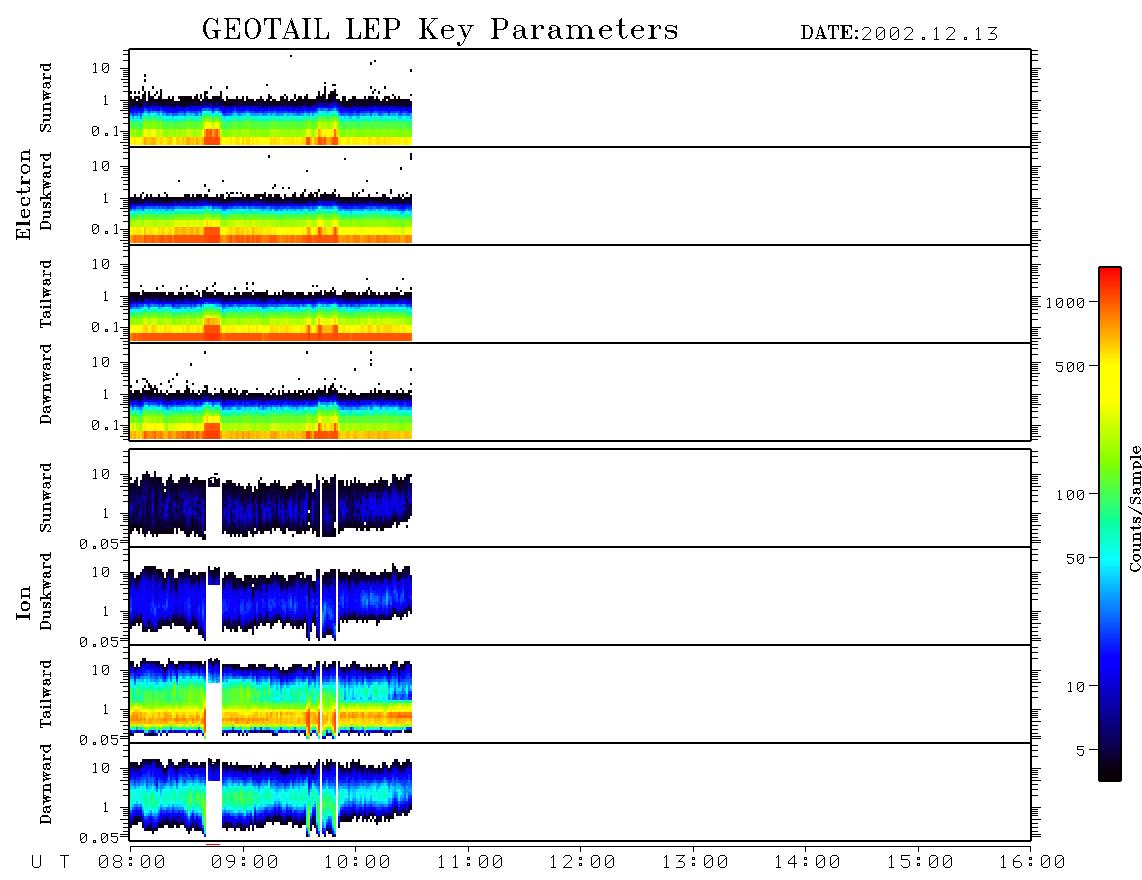The image size is (1142, 880).
Task: Click the "09:00" time tick label
Action: (245, 863)
